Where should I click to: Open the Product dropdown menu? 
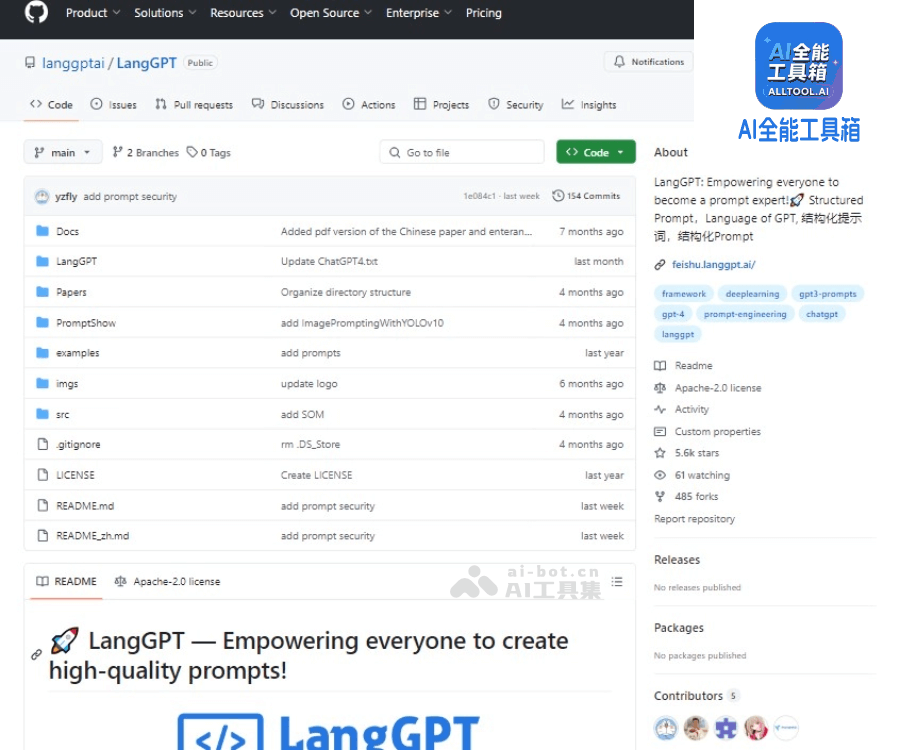(92, 13)
